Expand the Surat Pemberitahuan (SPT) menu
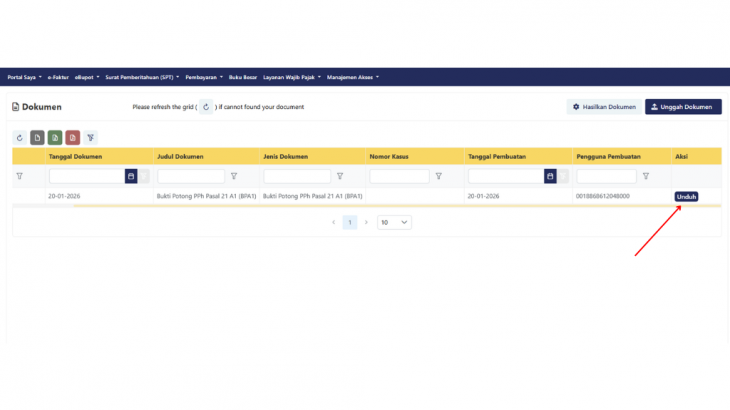 tap(142, 77)
